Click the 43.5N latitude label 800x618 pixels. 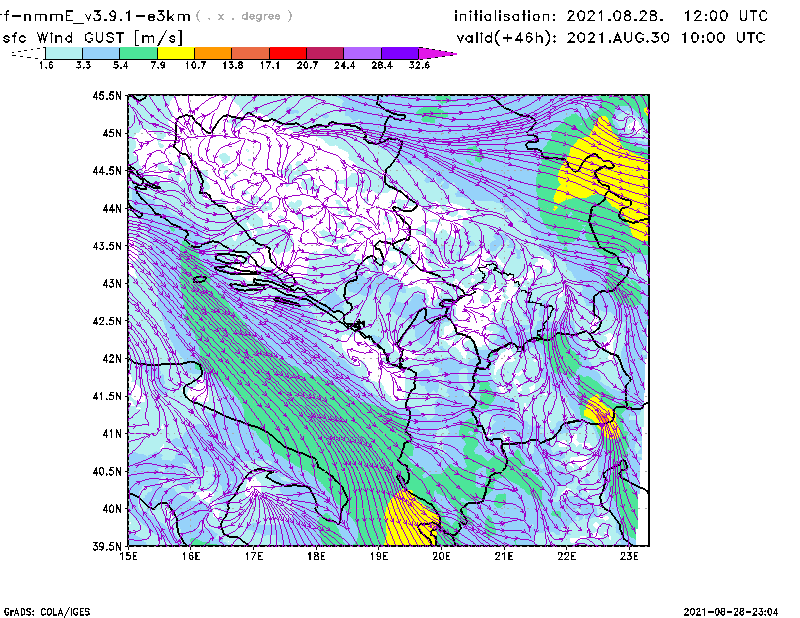(107, 246)
